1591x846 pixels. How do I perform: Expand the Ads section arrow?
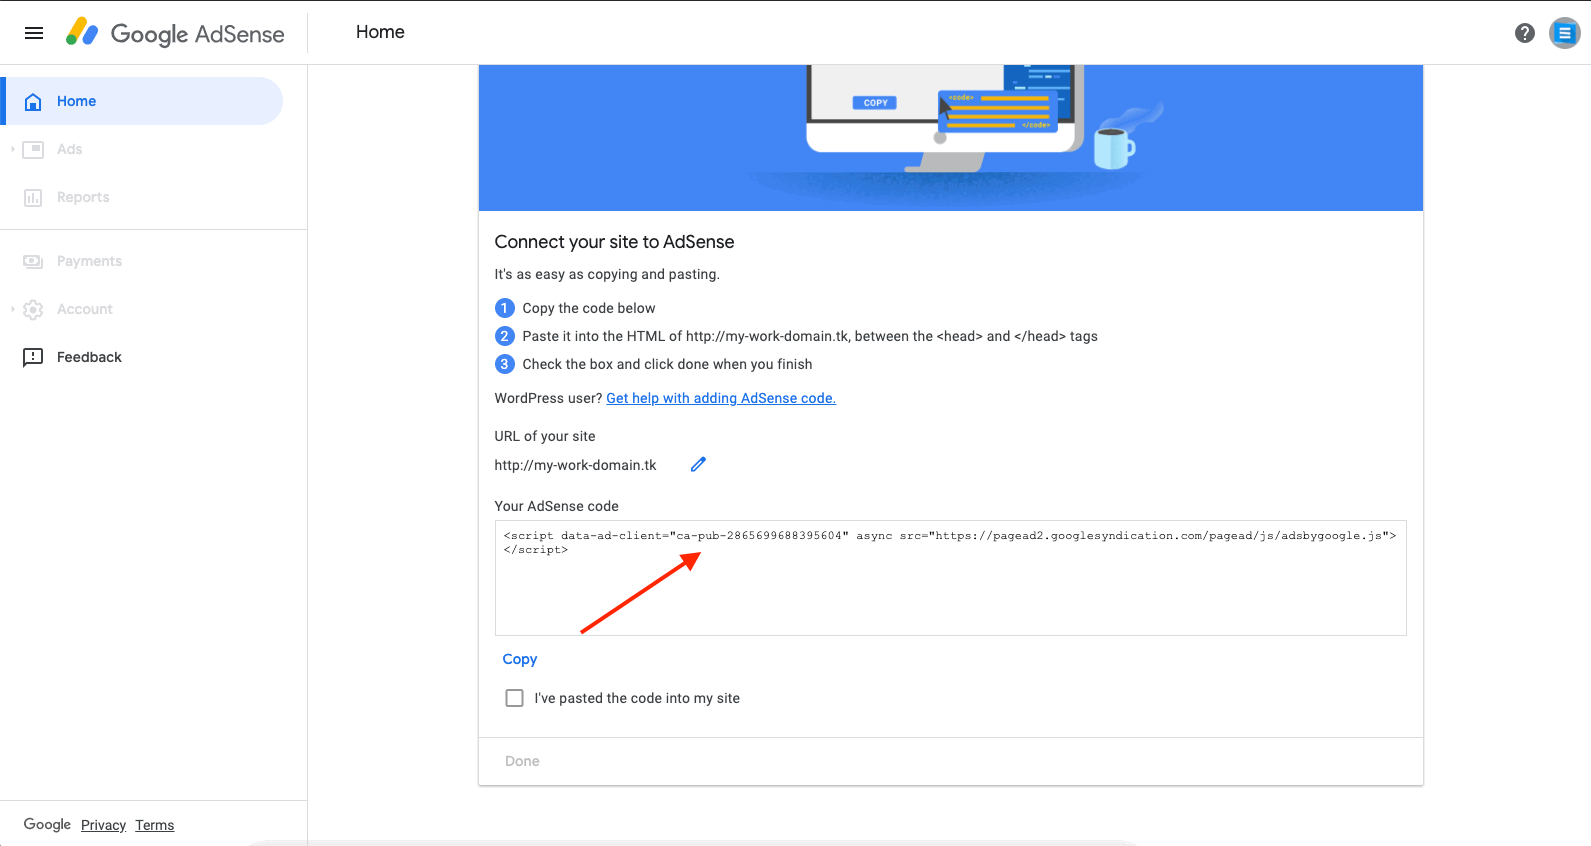[x=13, y=149]
